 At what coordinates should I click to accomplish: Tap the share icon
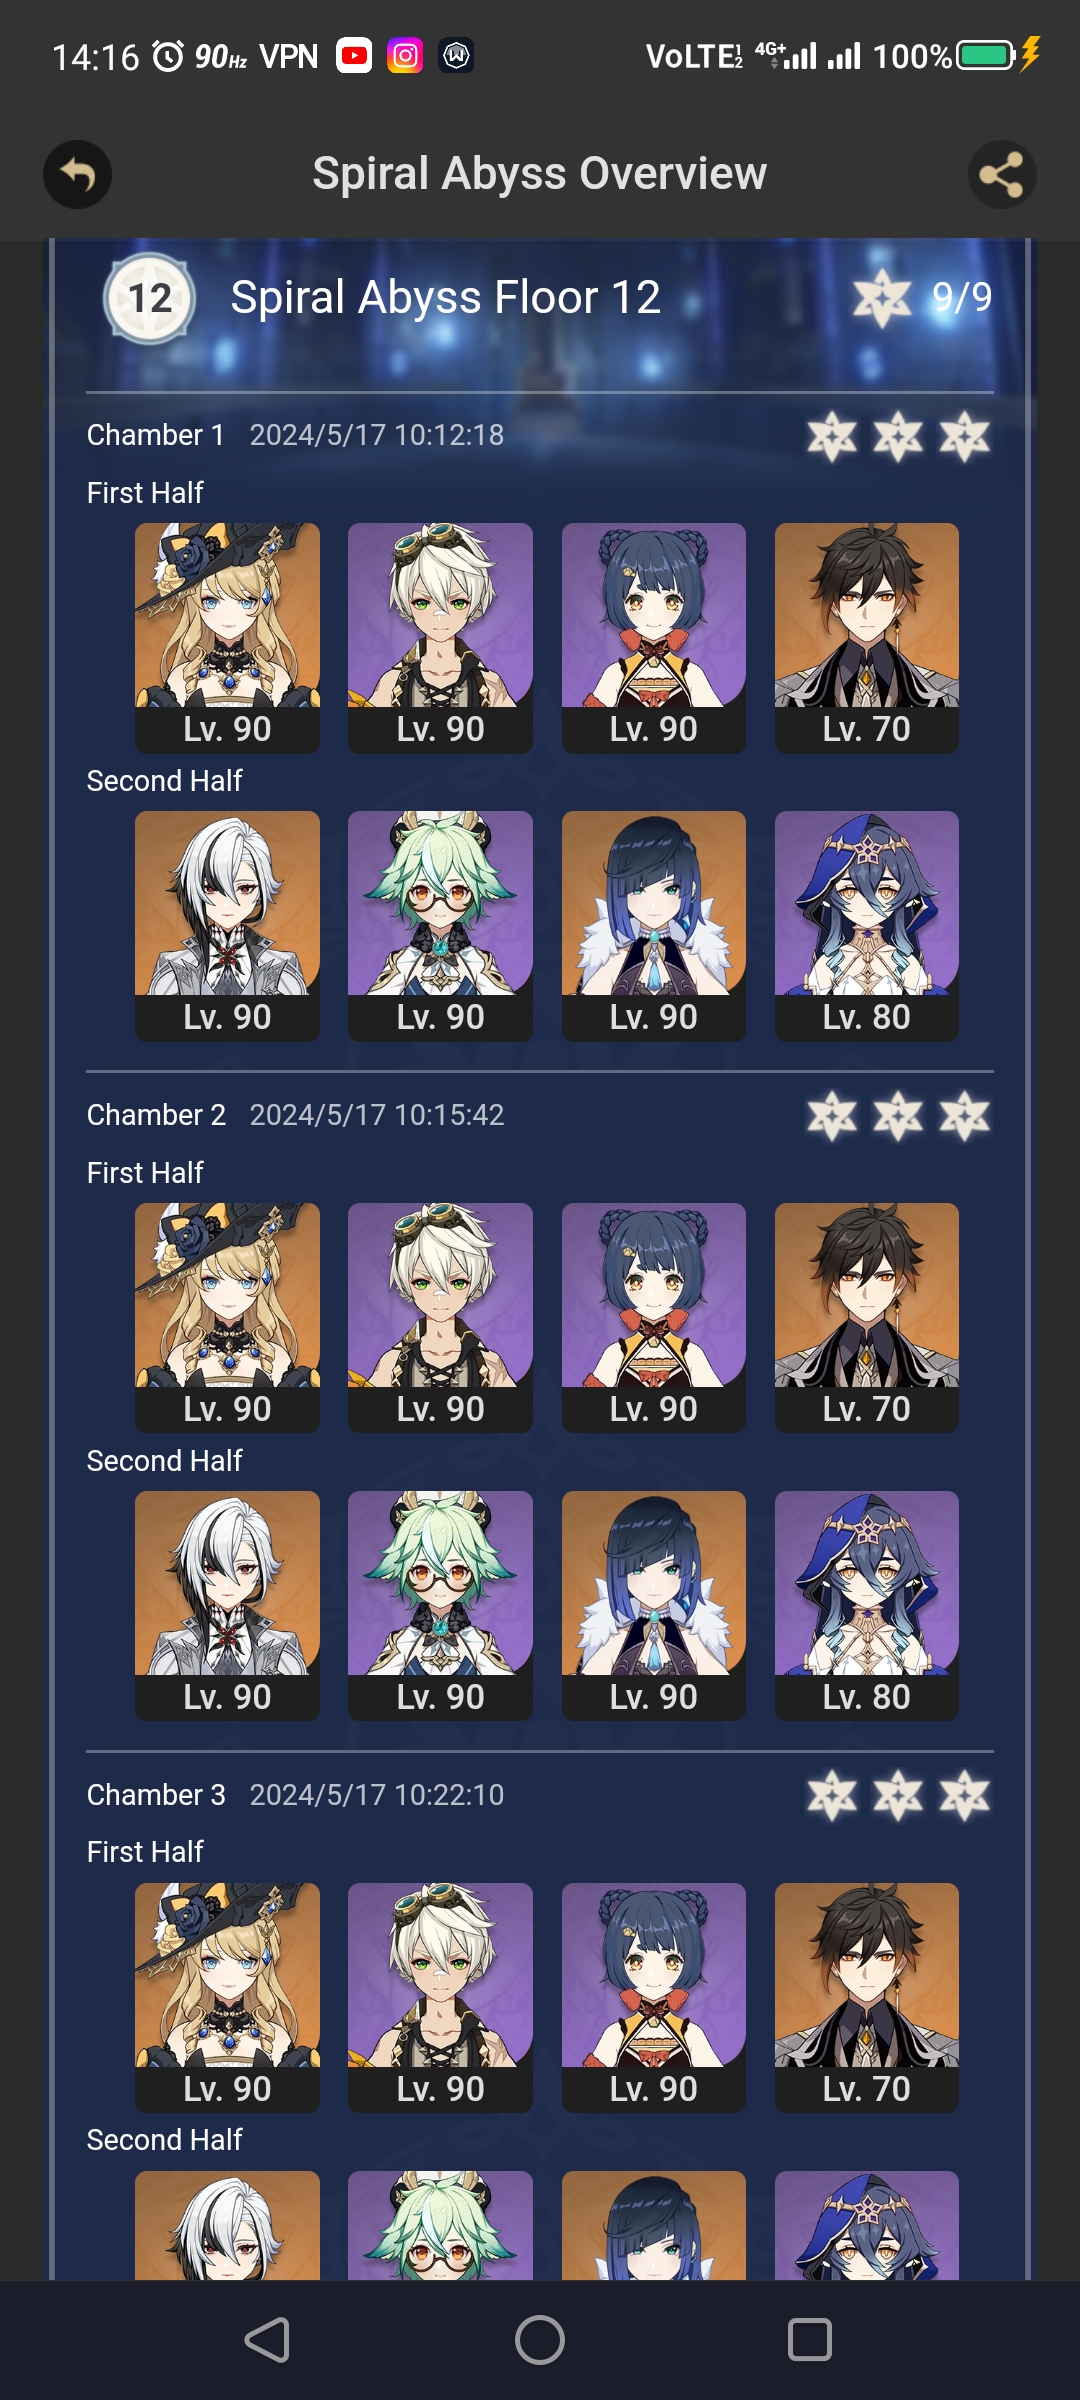tap(1002, 175)
